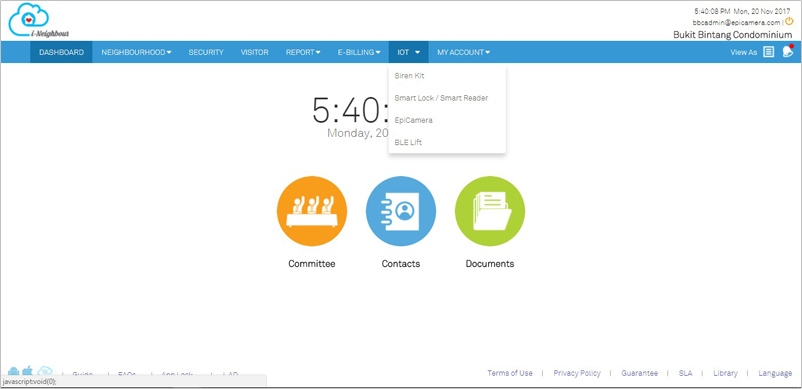The height and width of the screenshot is (389, 802).
Task: Open the Library footer link
Action: (725, 373)
